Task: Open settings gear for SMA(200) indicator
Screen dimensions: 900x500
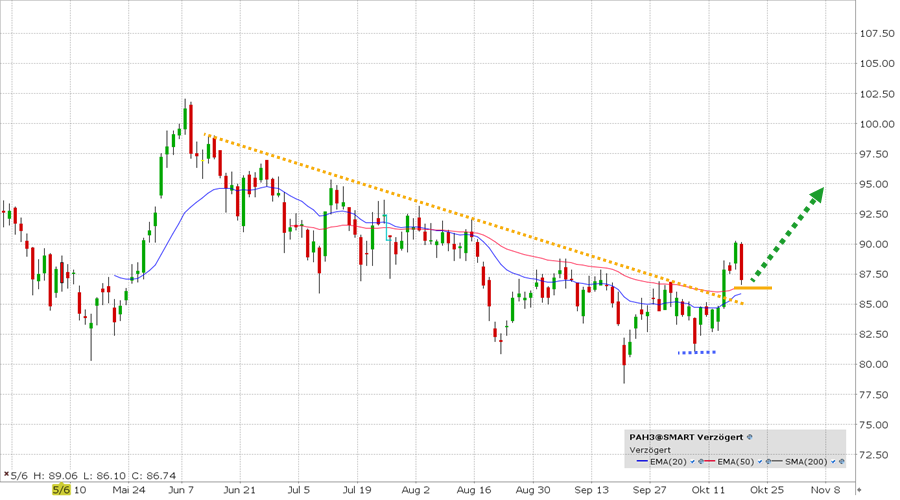Action: (841, 461)
